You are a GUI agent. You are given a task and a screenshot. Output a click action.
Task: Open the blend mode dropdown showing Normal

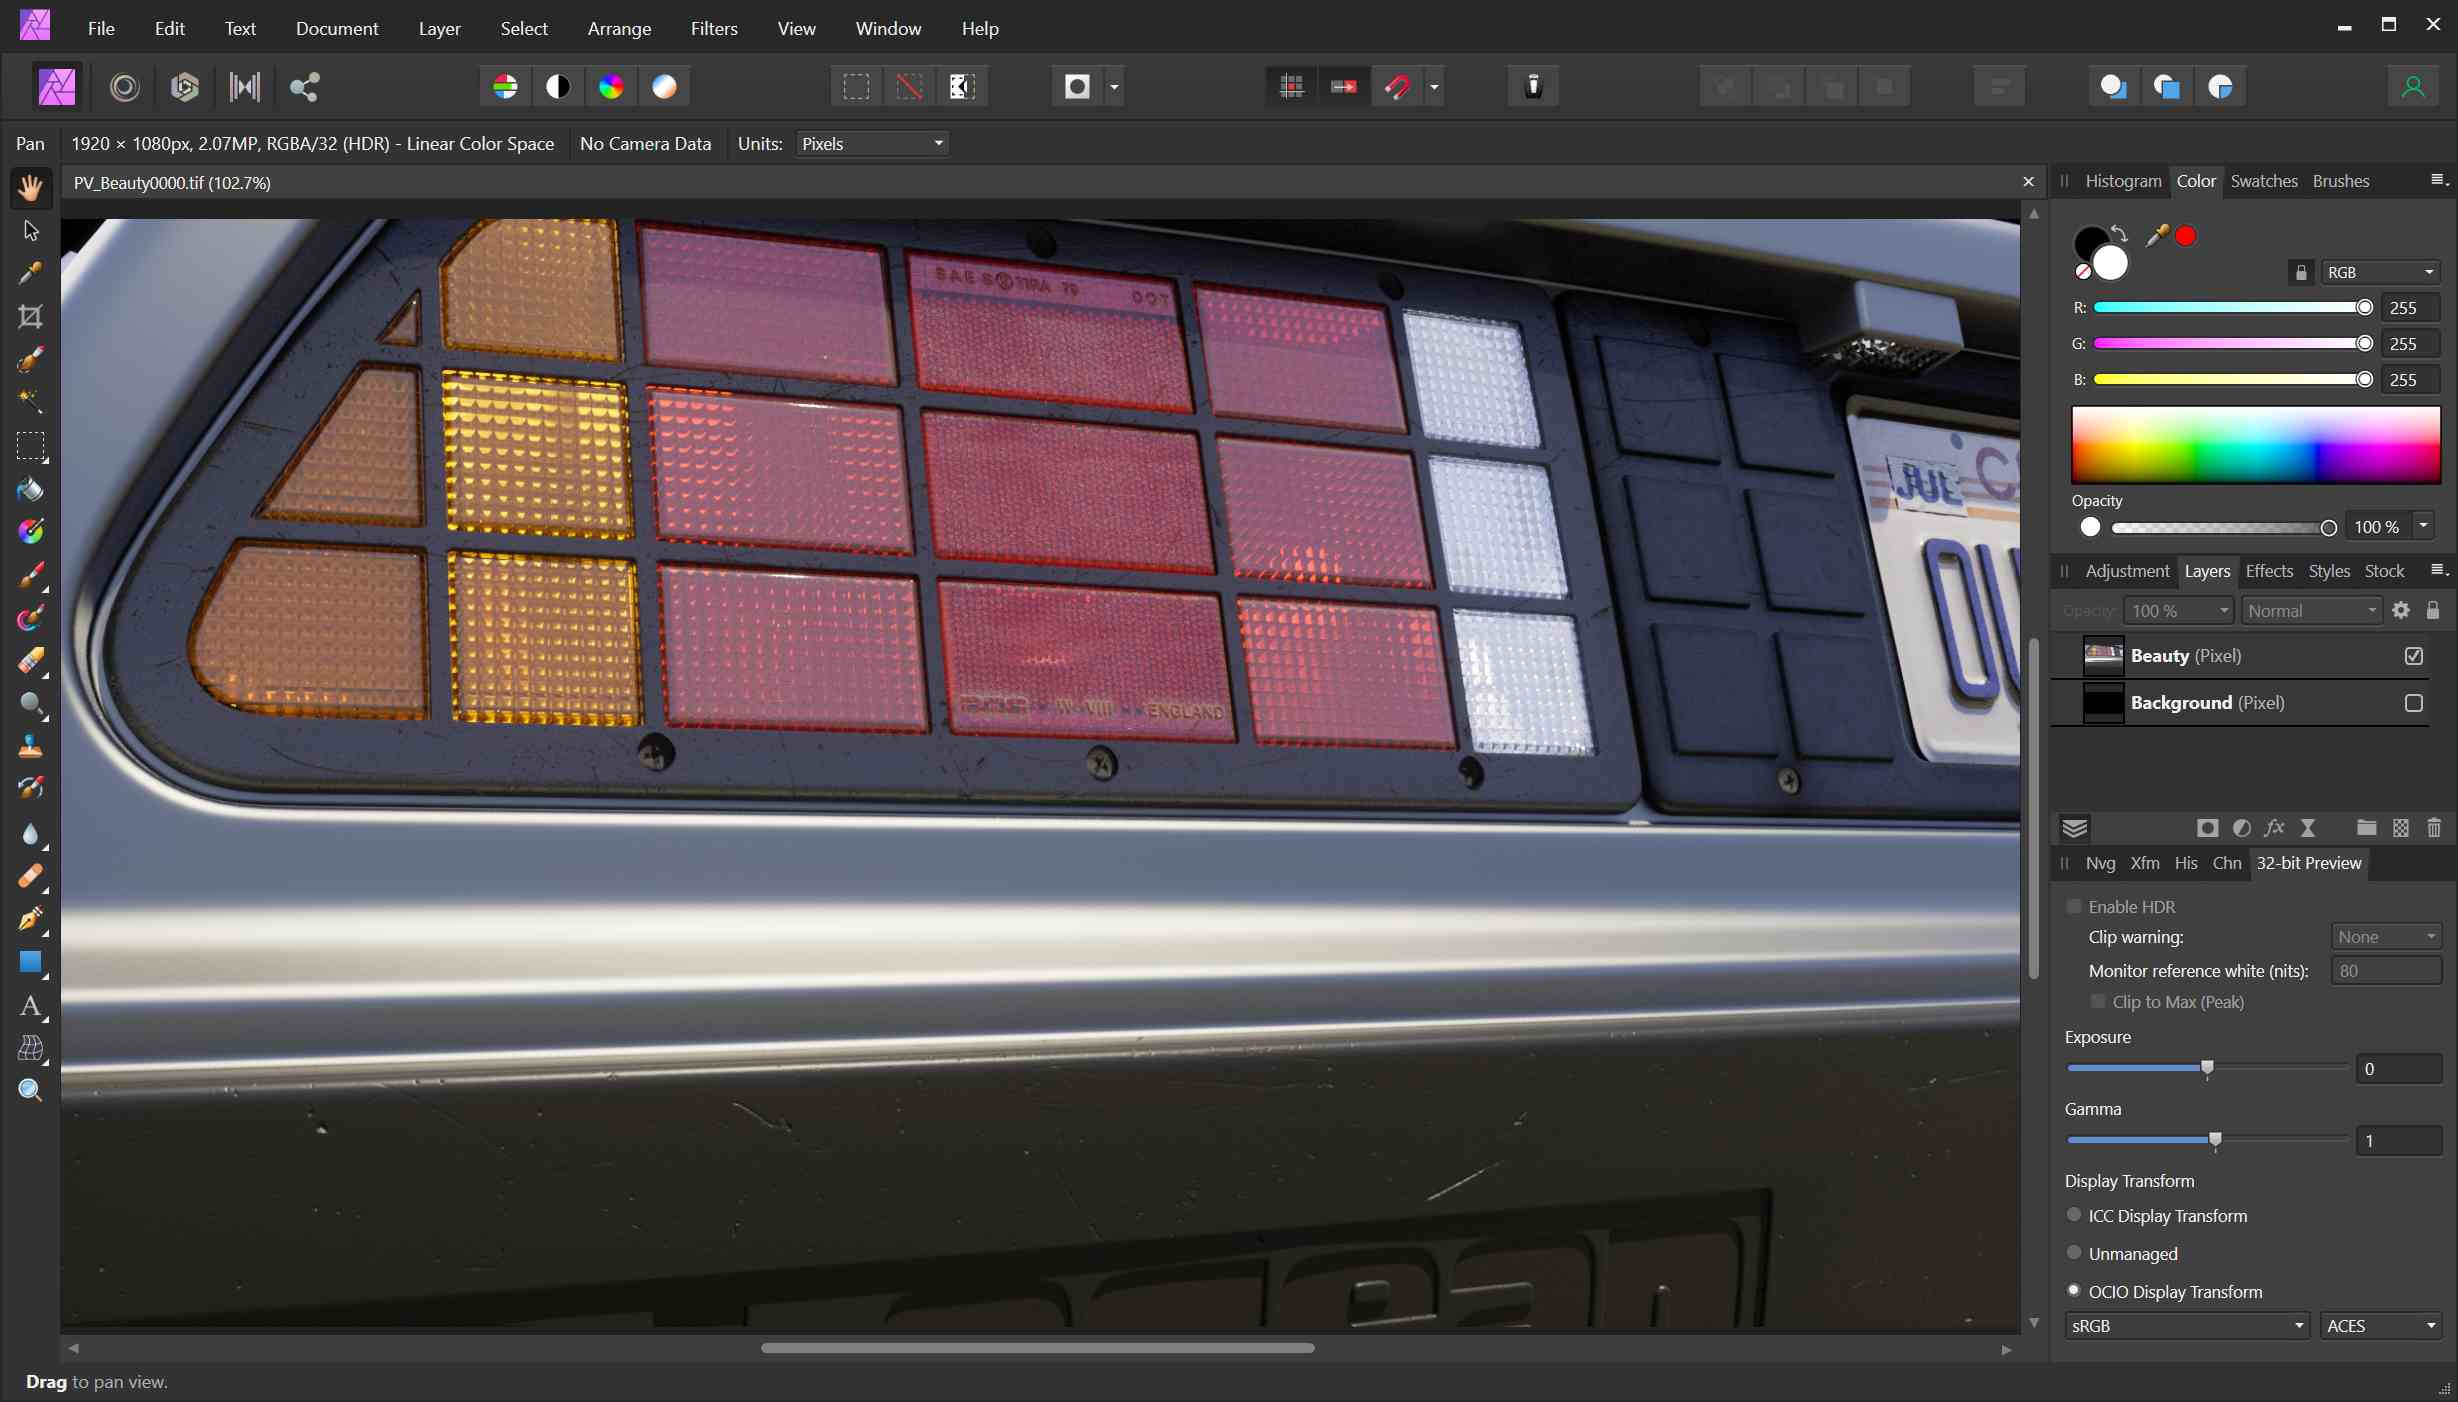tap(2310, 610)
